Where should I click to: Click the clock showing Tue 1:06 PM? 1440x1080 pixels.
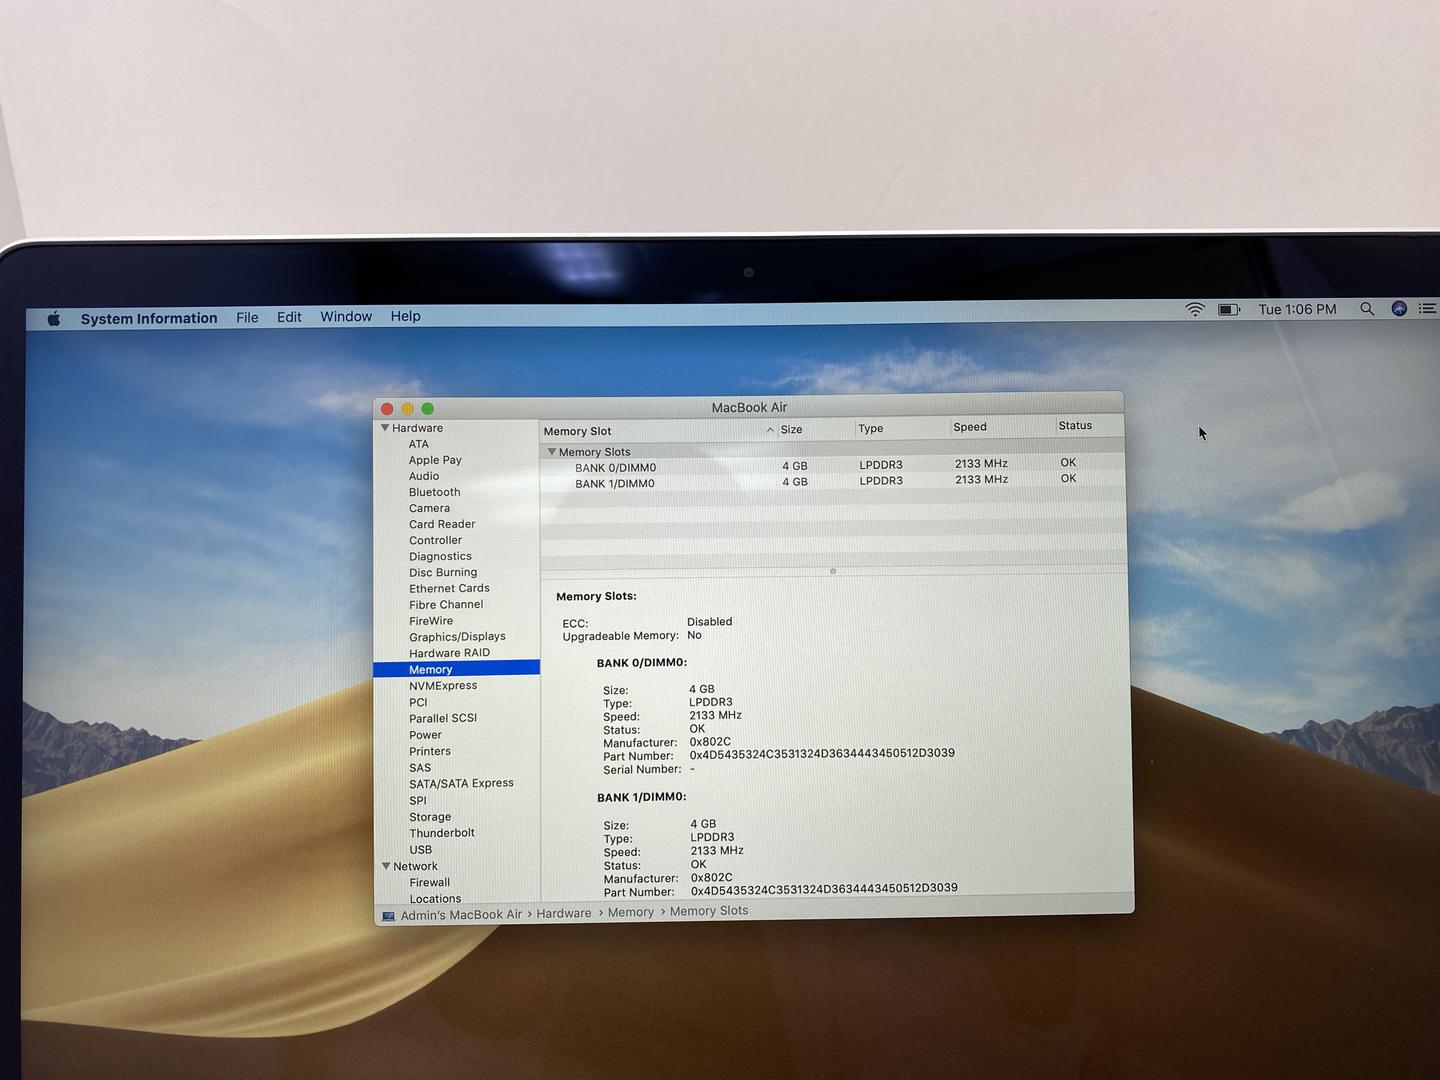1297,309
